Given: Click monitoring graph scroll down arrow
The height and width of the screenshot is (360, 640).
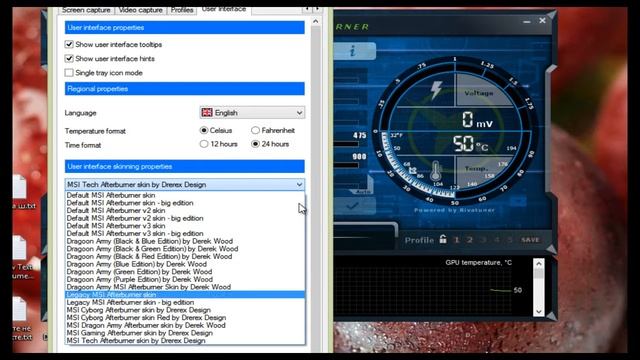Looking at the screenshot, I should (539, 311).
